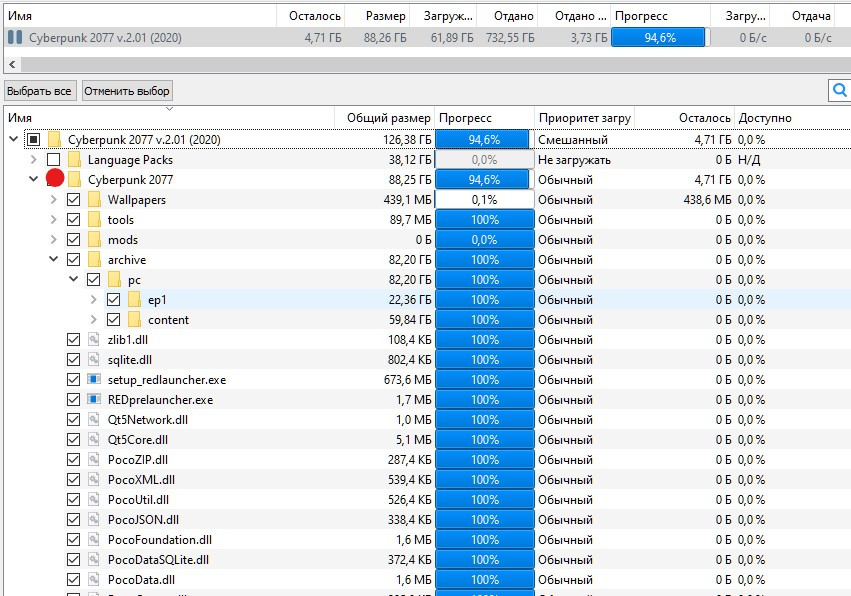Collapse the archive folder tree
The height and width of the screenshot is (596, 851).
(53, 260)
